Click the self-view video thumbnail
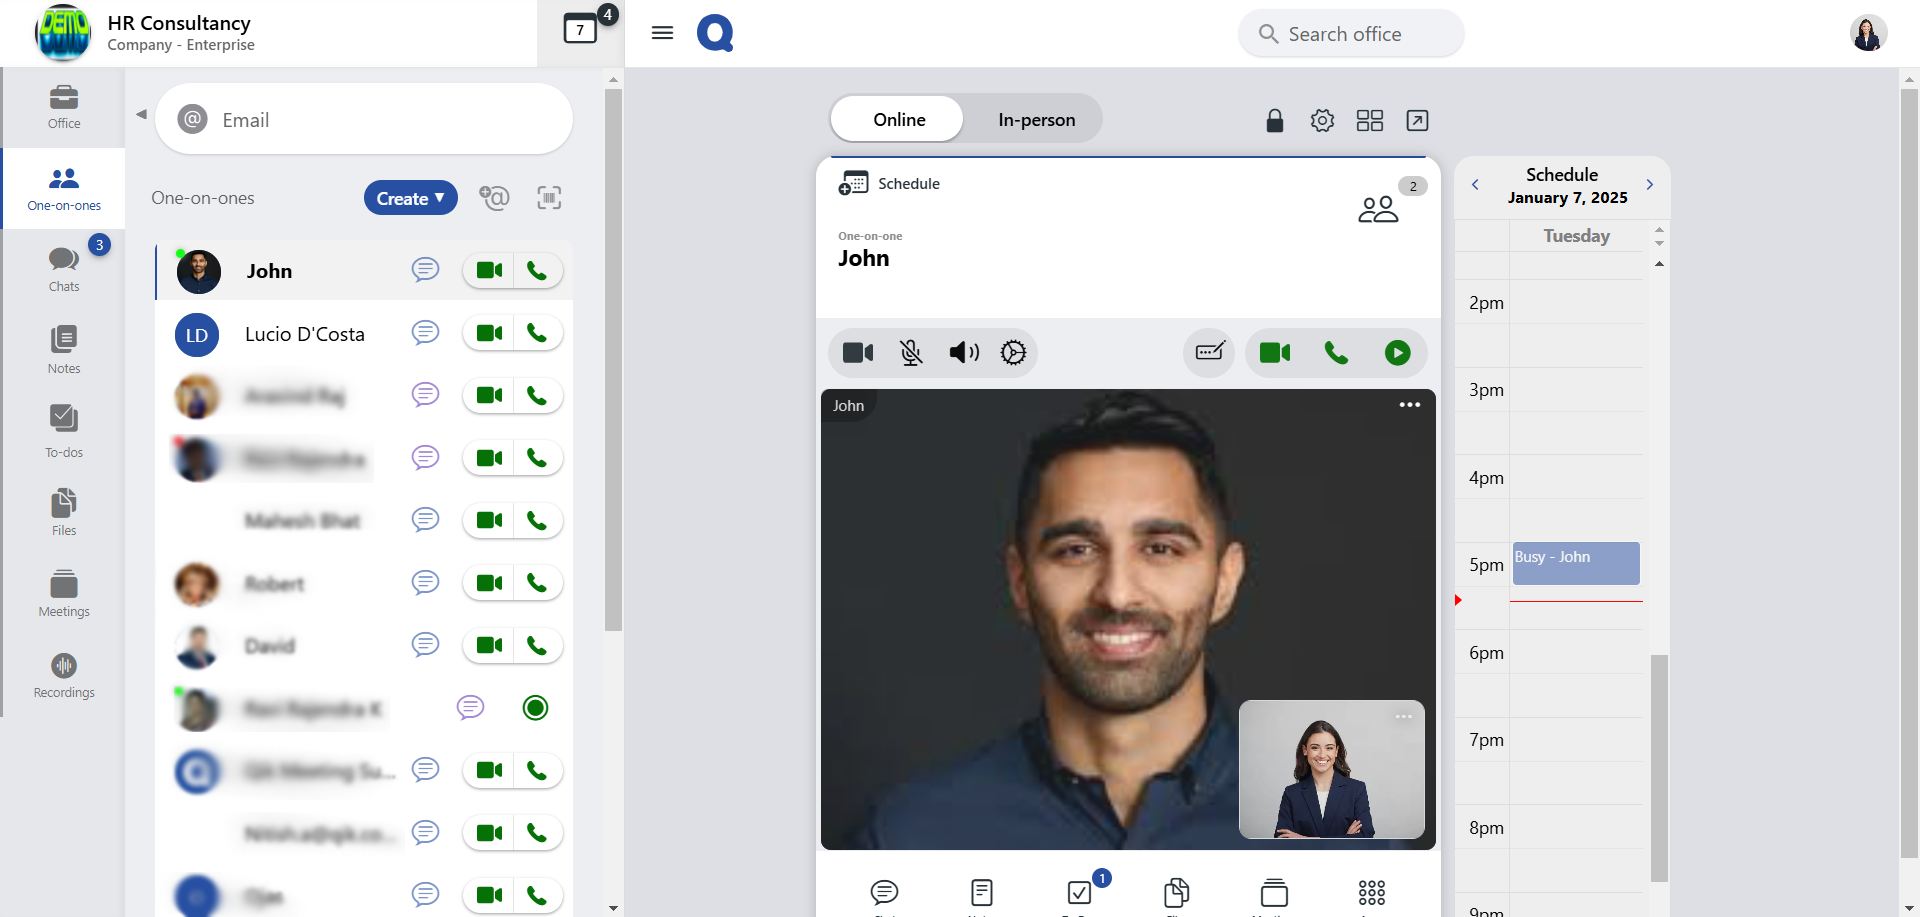The image size is (1920, 917). point(1332,769)
